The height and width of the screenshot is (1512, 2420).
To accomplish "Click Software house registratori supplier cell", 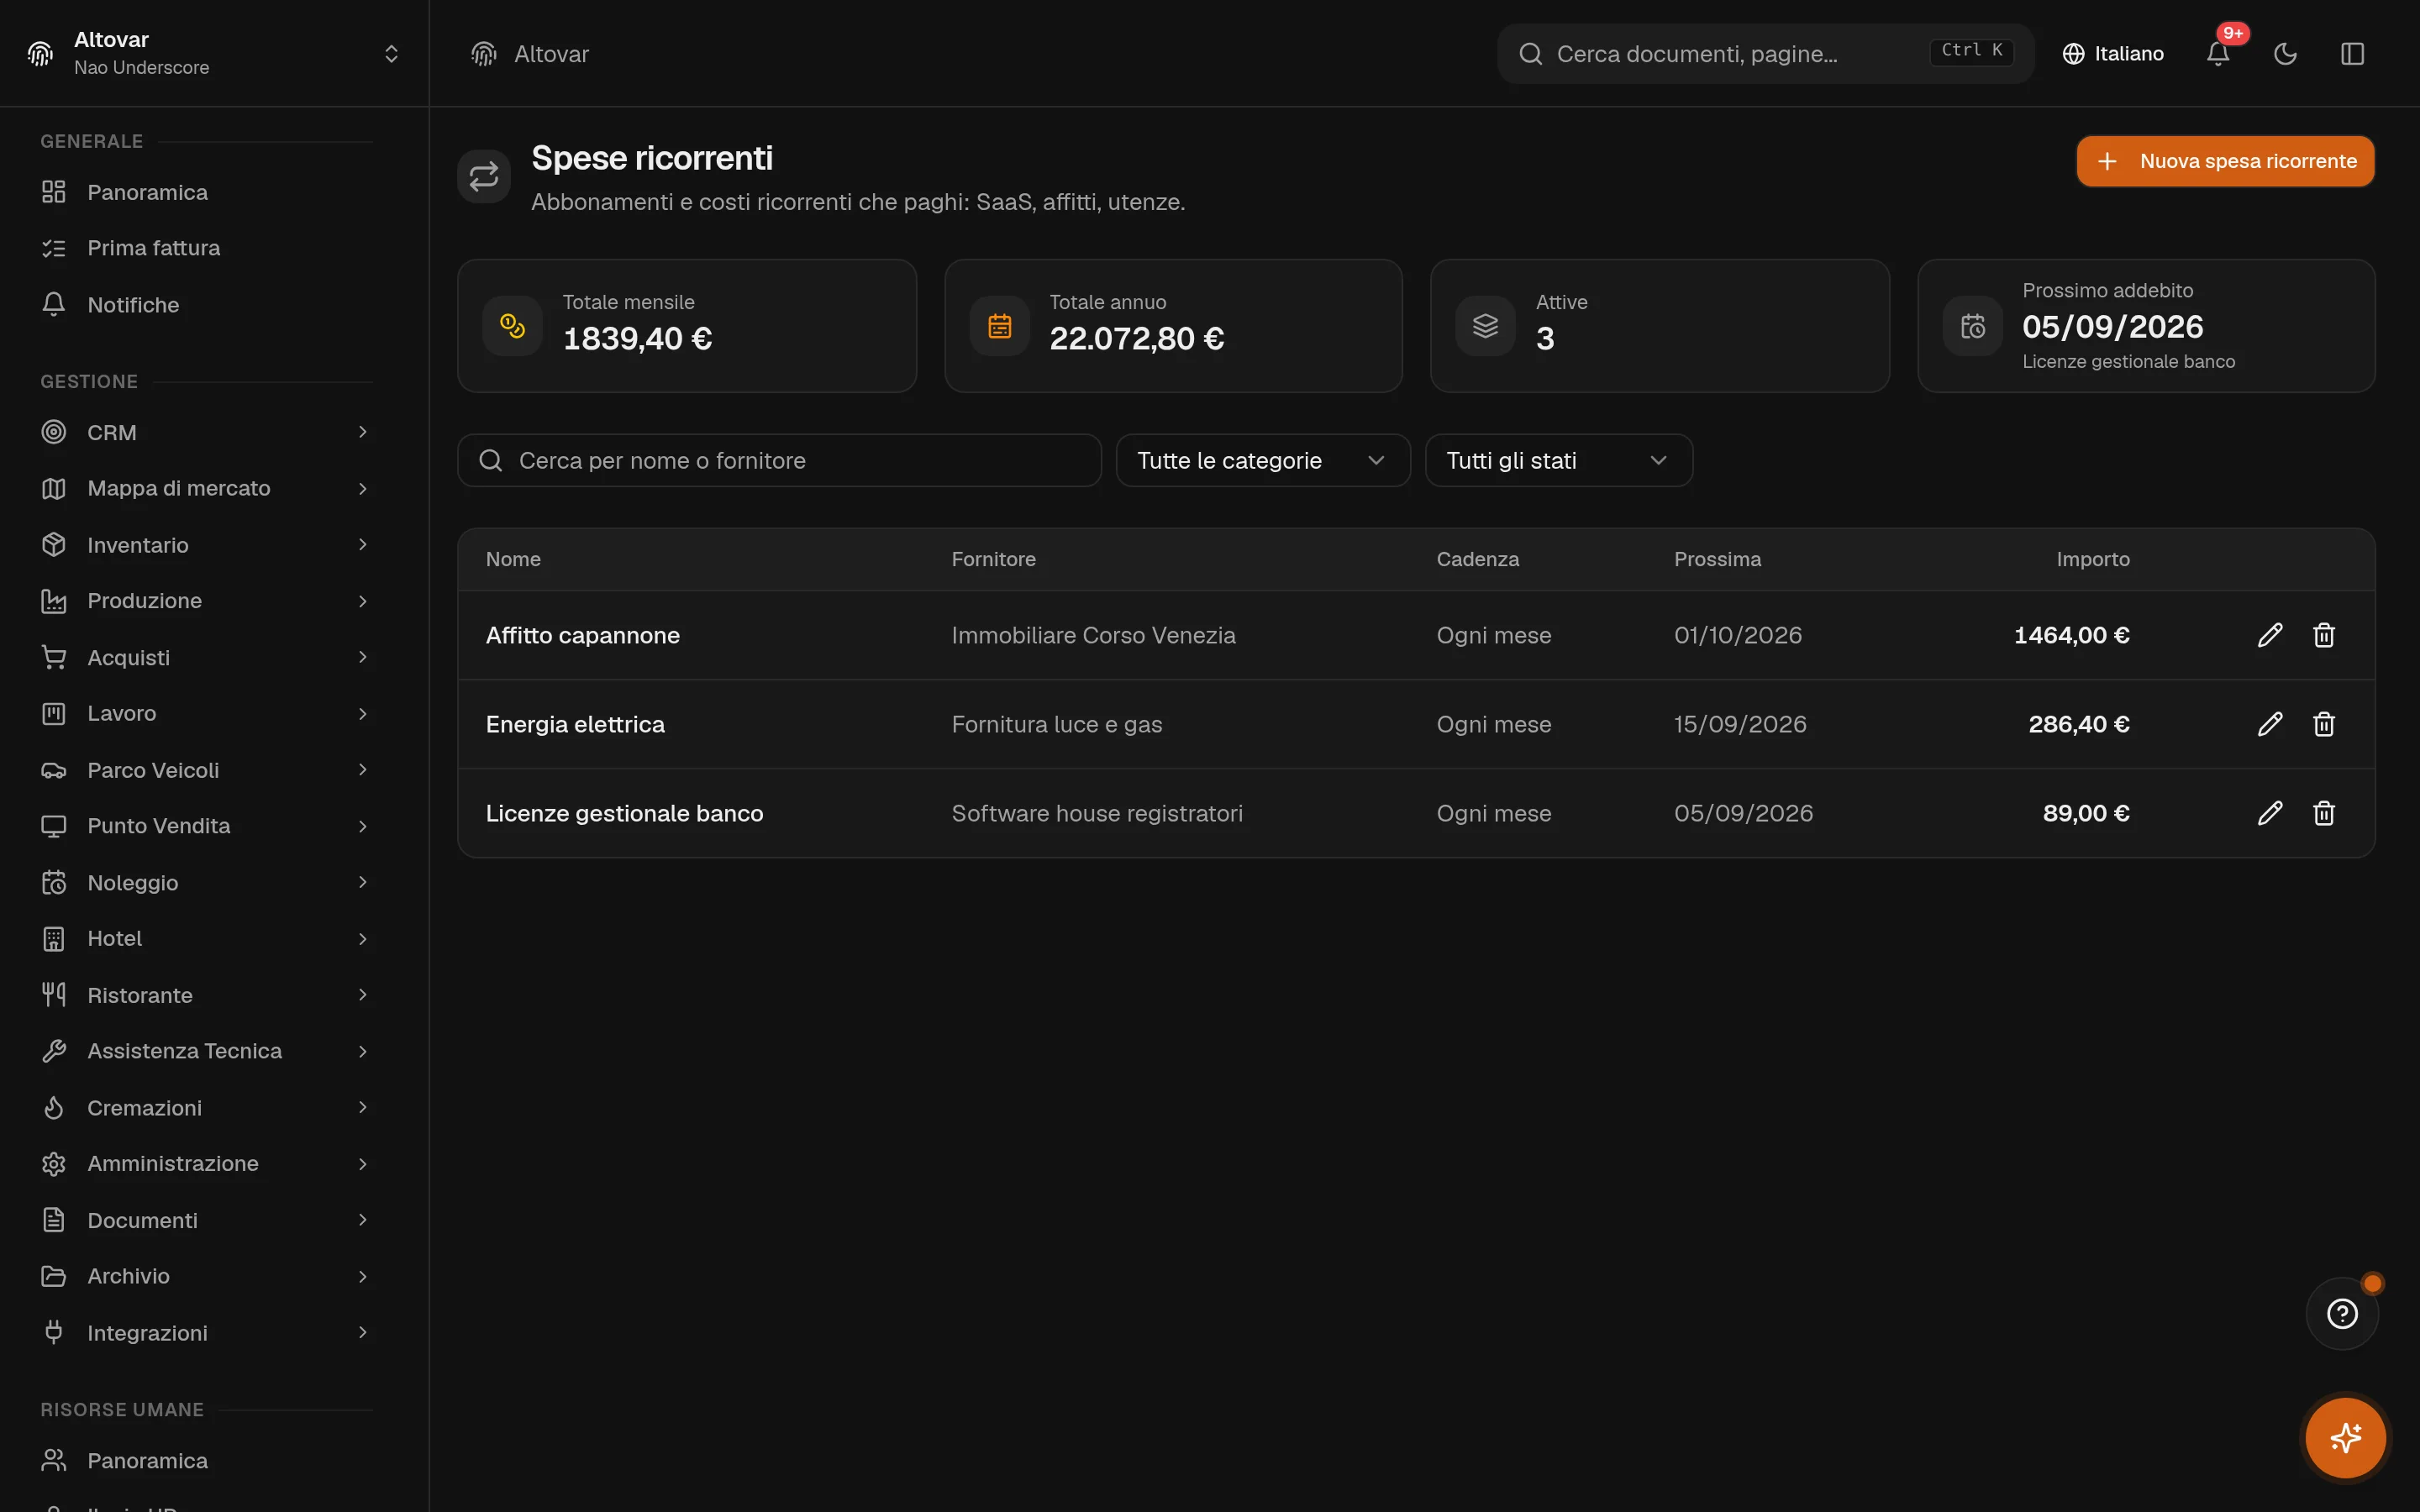I will click(x=1097, y=813).
